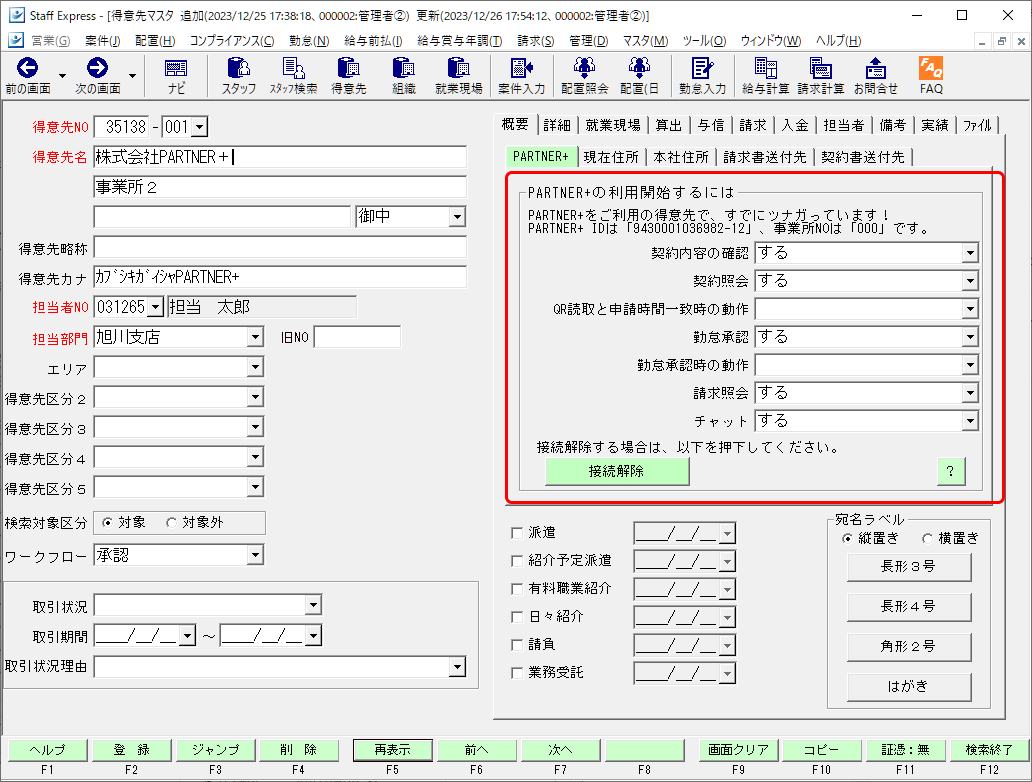Viewport: 1032px width, 782px height.
Task: Check the 有料職業紹介 checkbox
Action: coord(517,588)
